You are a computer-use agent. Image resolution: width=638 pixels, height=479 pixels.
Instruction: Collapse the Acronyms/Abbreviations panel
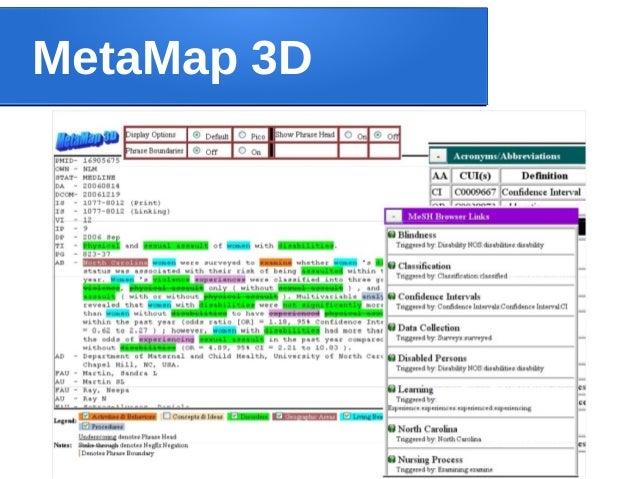pos(438,157)
